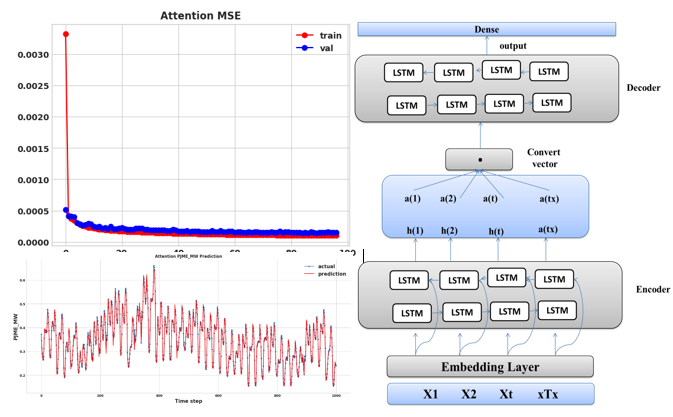Click the 0.0020 y-axis tick label
673x417 pixels.
pos(33,118)
